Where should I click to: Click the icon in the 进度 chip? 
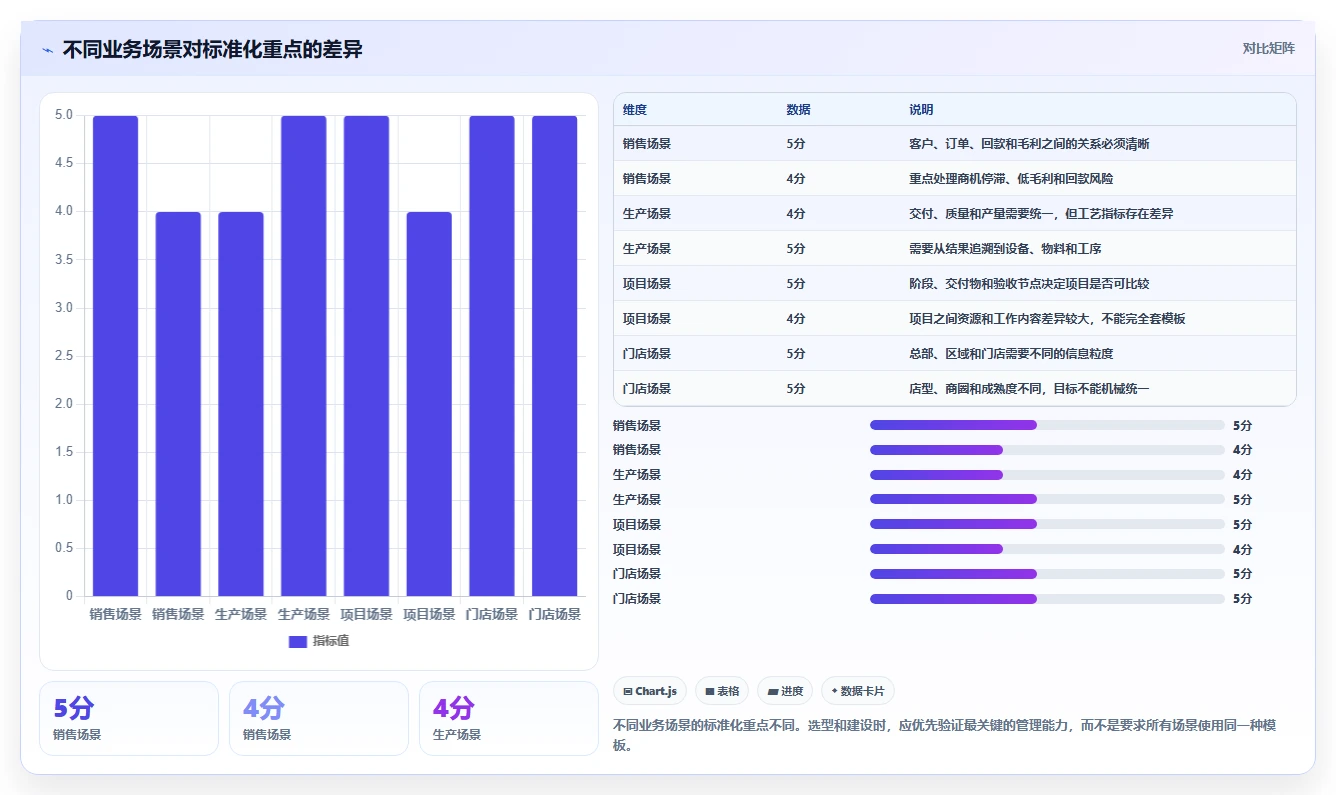pyautogui.click(x=773, y=691)
